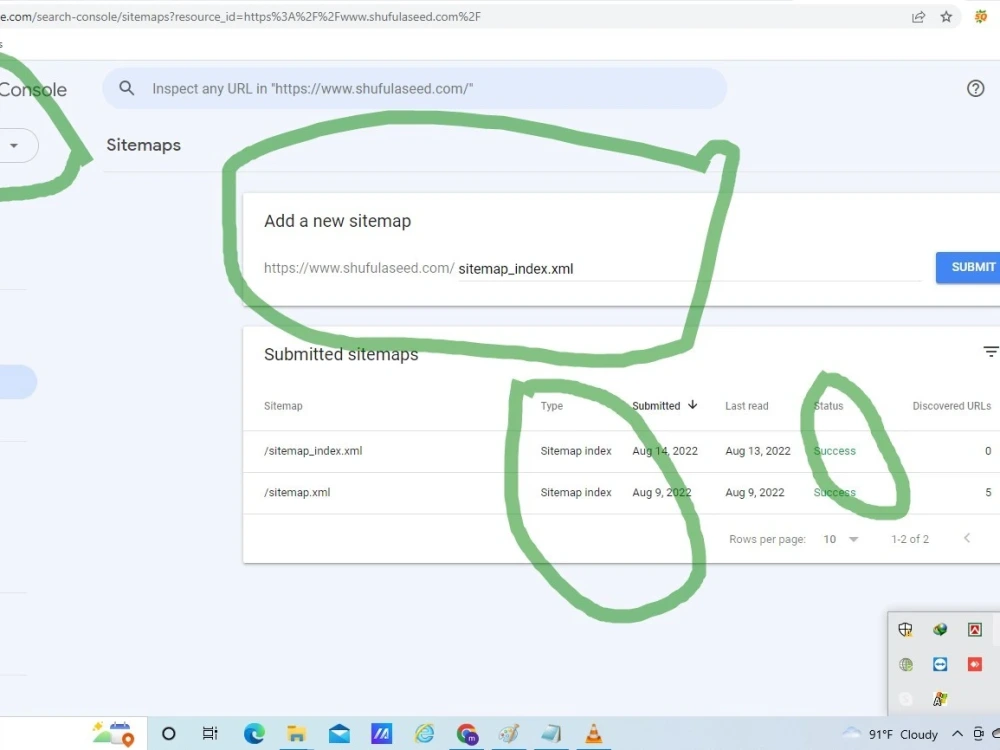Click Success status for /sitemap_index.xml
The image size is (1000, 750).
(x=834, y=451)
